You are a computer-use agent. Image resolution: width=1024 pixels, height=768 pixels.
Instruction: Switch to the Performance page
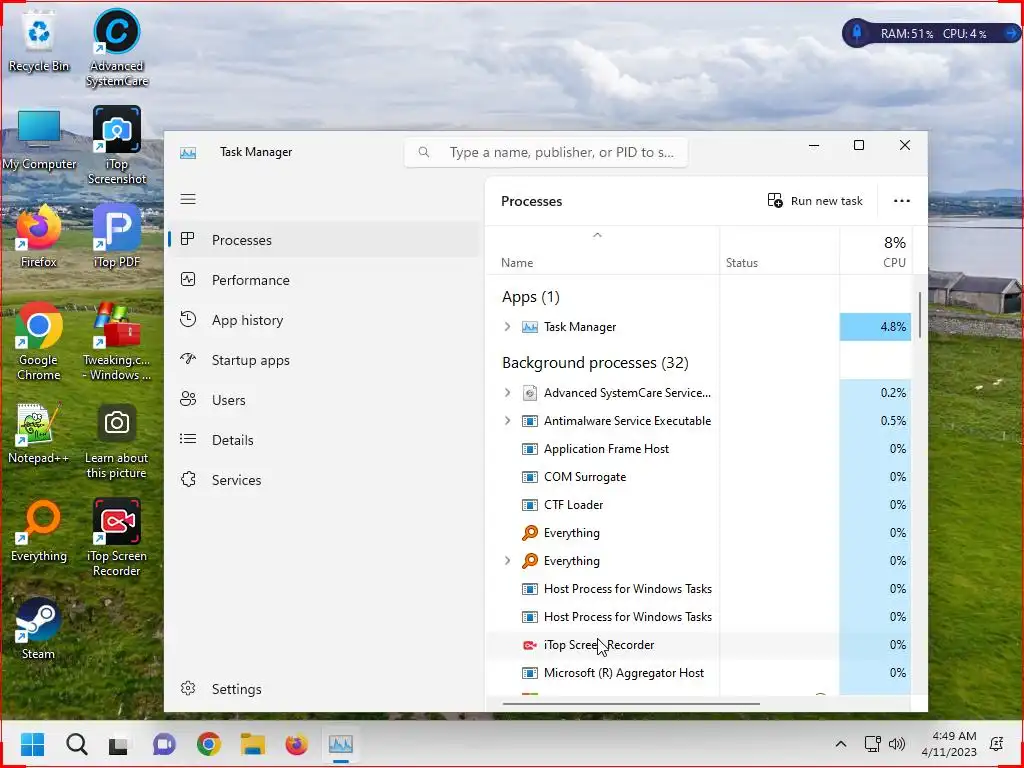click(324, 280)
